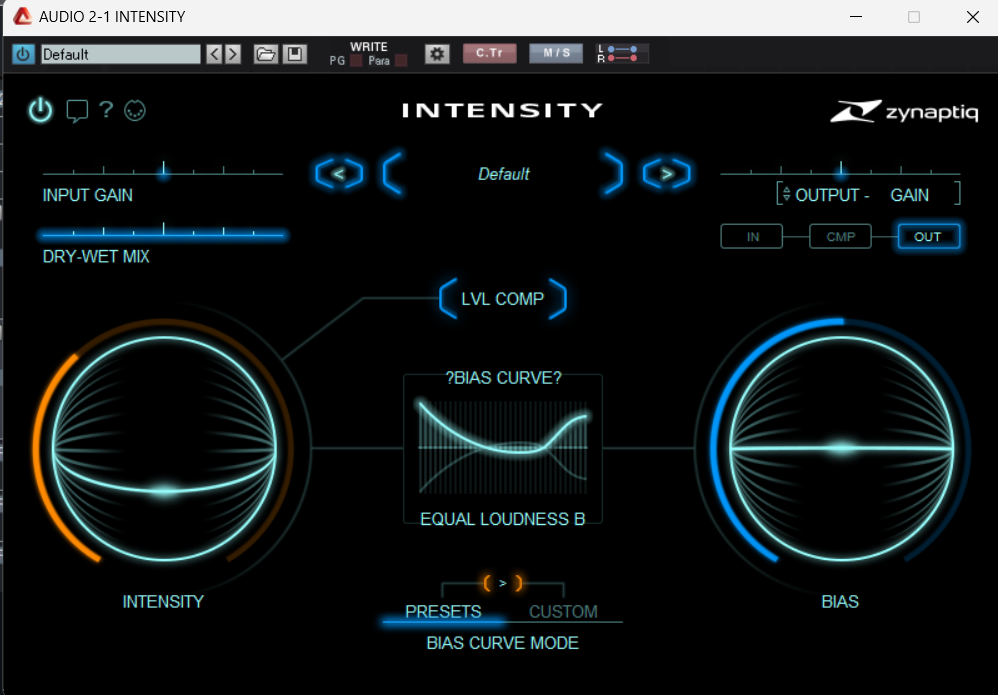This screenshot has width=998, height=695.
Task: Click the host preset name field
Action: (121, 54)
